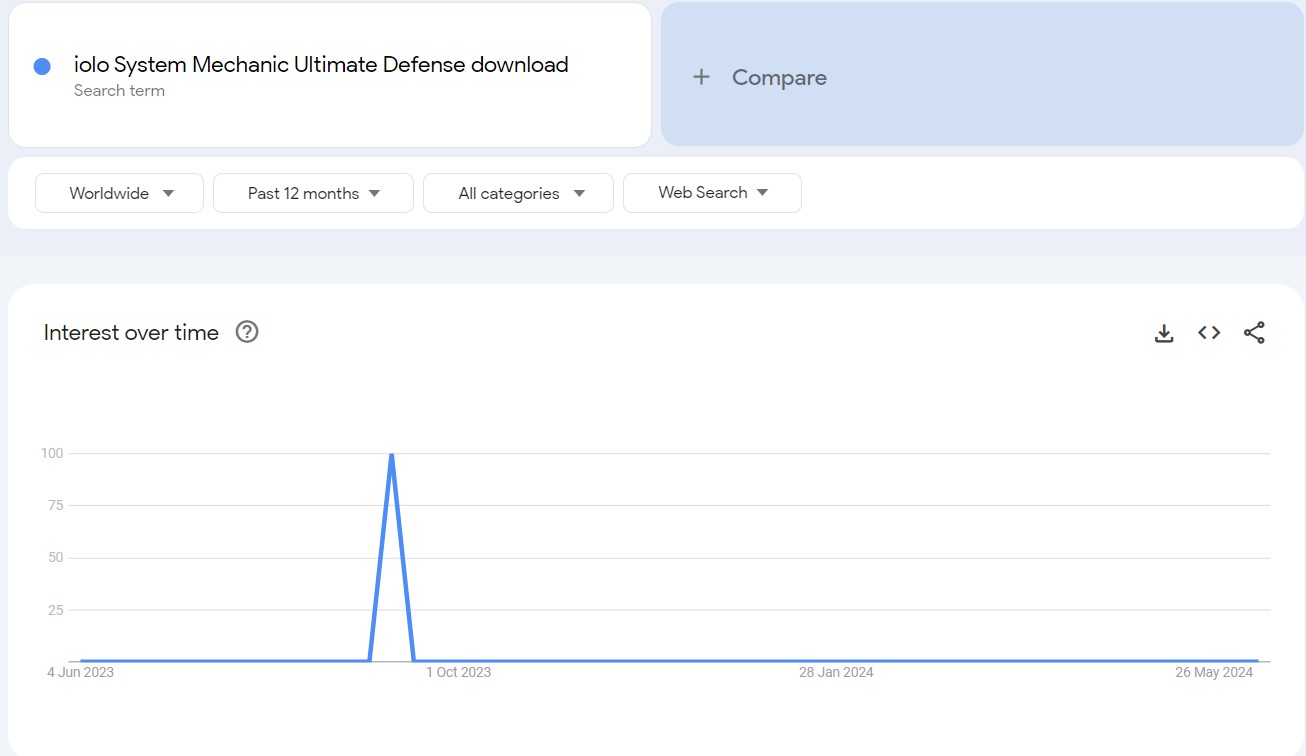The width and height of the screenshot is (1306, 756).
Task: Click the 4 Jun 2023 axis label
Action: coord(80,672)
